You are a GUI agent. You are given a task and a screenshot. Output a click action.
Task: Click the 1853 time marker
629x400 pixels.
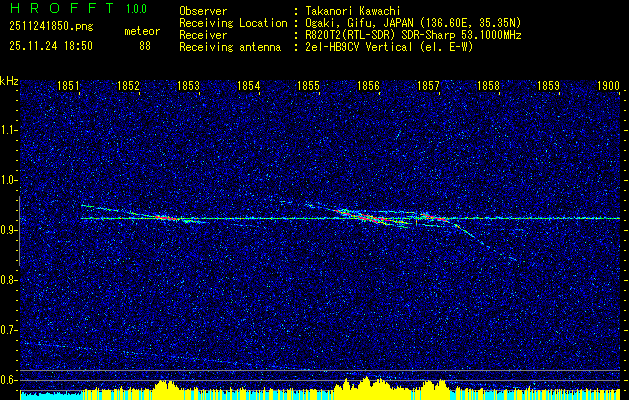click(189, 85)
